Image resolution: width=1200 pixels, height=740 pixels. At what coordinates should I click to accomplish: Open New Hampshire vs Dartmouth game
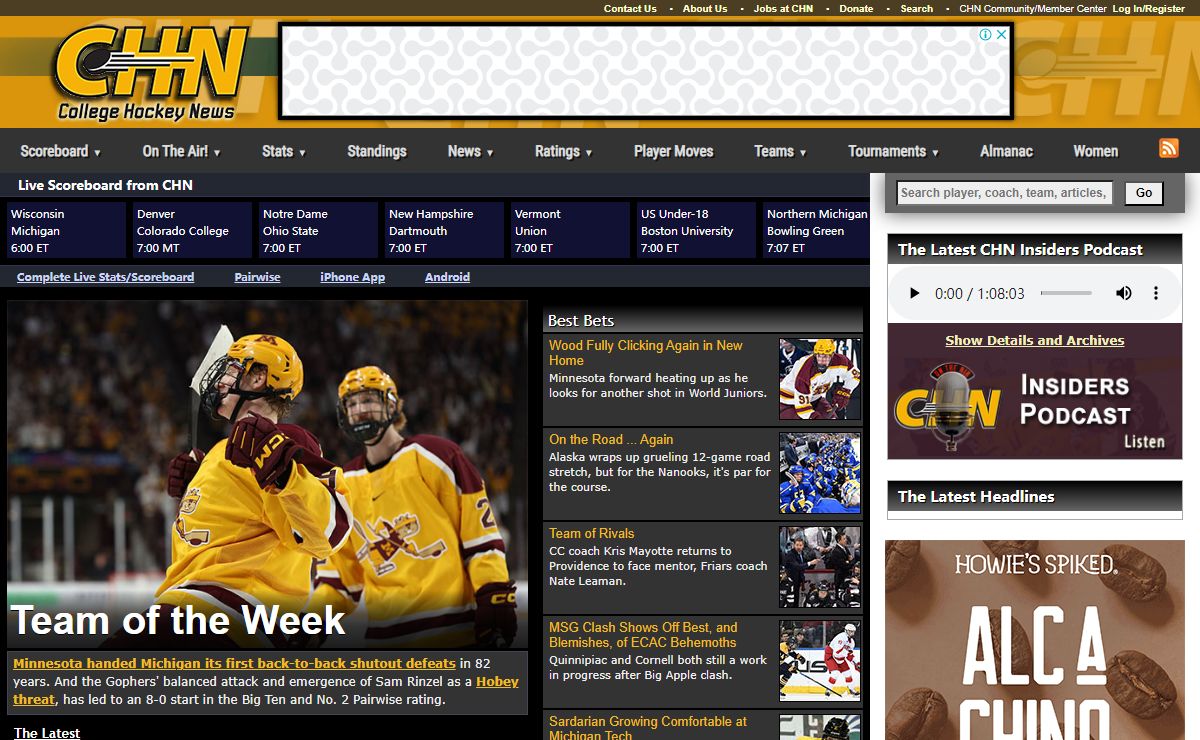[x=445, y=230]
